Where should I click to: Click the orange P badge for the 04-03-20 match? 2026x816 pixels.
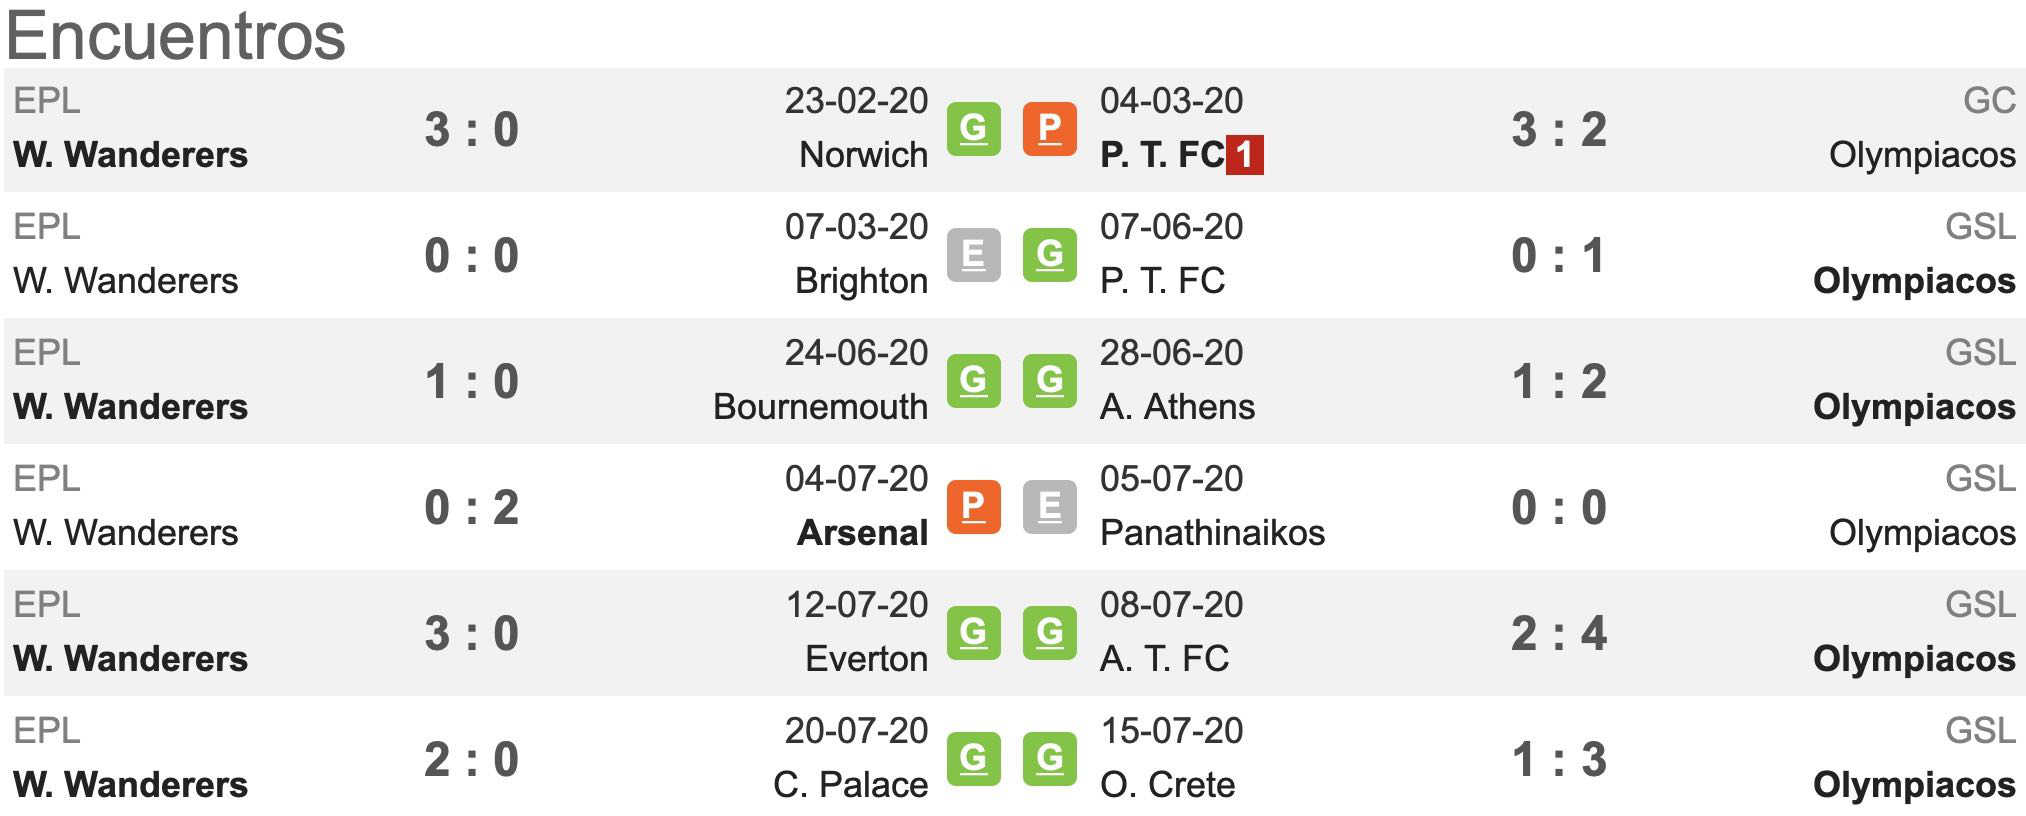(x=1049, y=129)
